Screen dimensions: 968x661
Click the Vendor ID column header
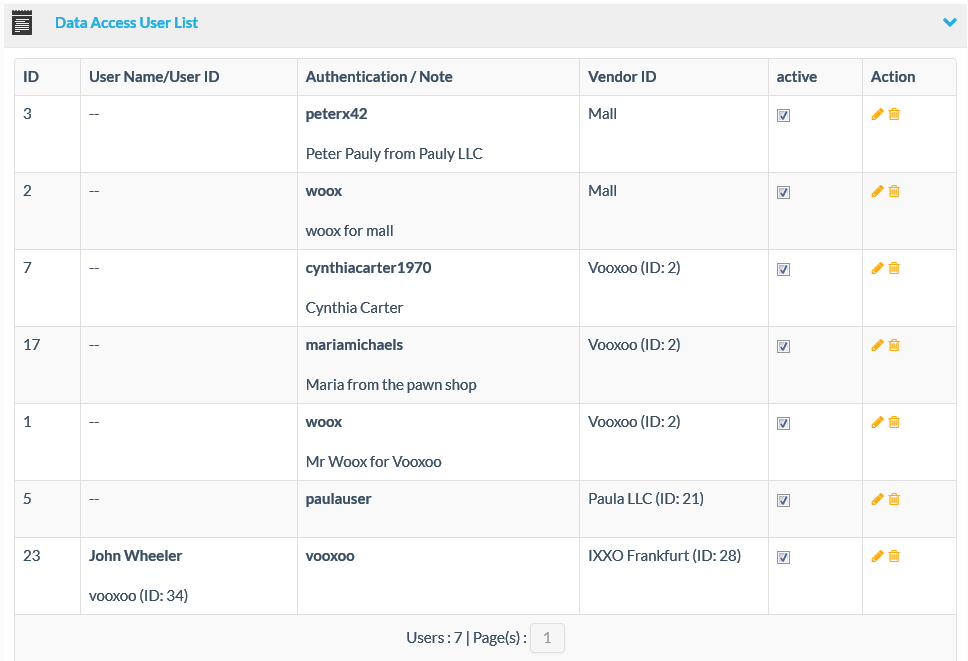coord(622,77)
